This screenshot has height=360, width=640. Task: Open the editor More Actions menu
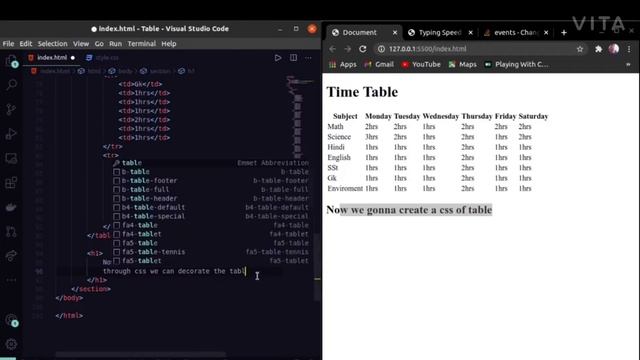(309, 58)
